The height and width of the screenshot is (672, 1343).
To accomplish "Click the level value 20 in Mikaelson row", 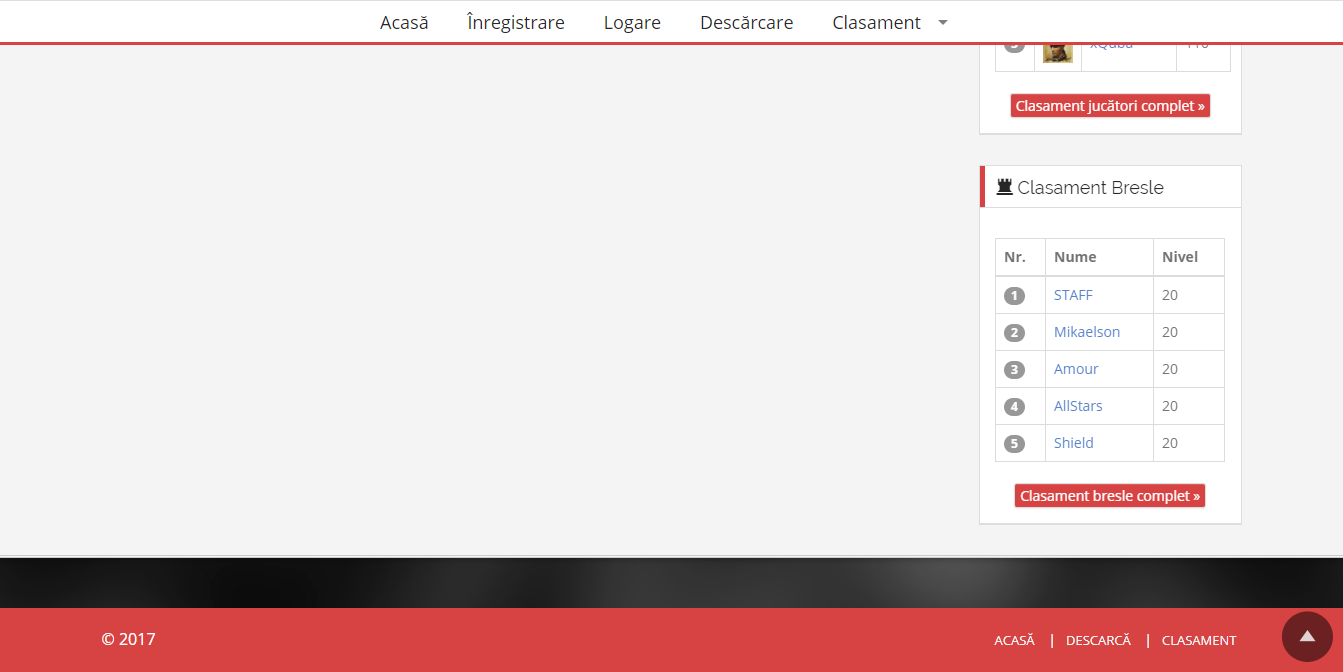I will pos(1170,332).
